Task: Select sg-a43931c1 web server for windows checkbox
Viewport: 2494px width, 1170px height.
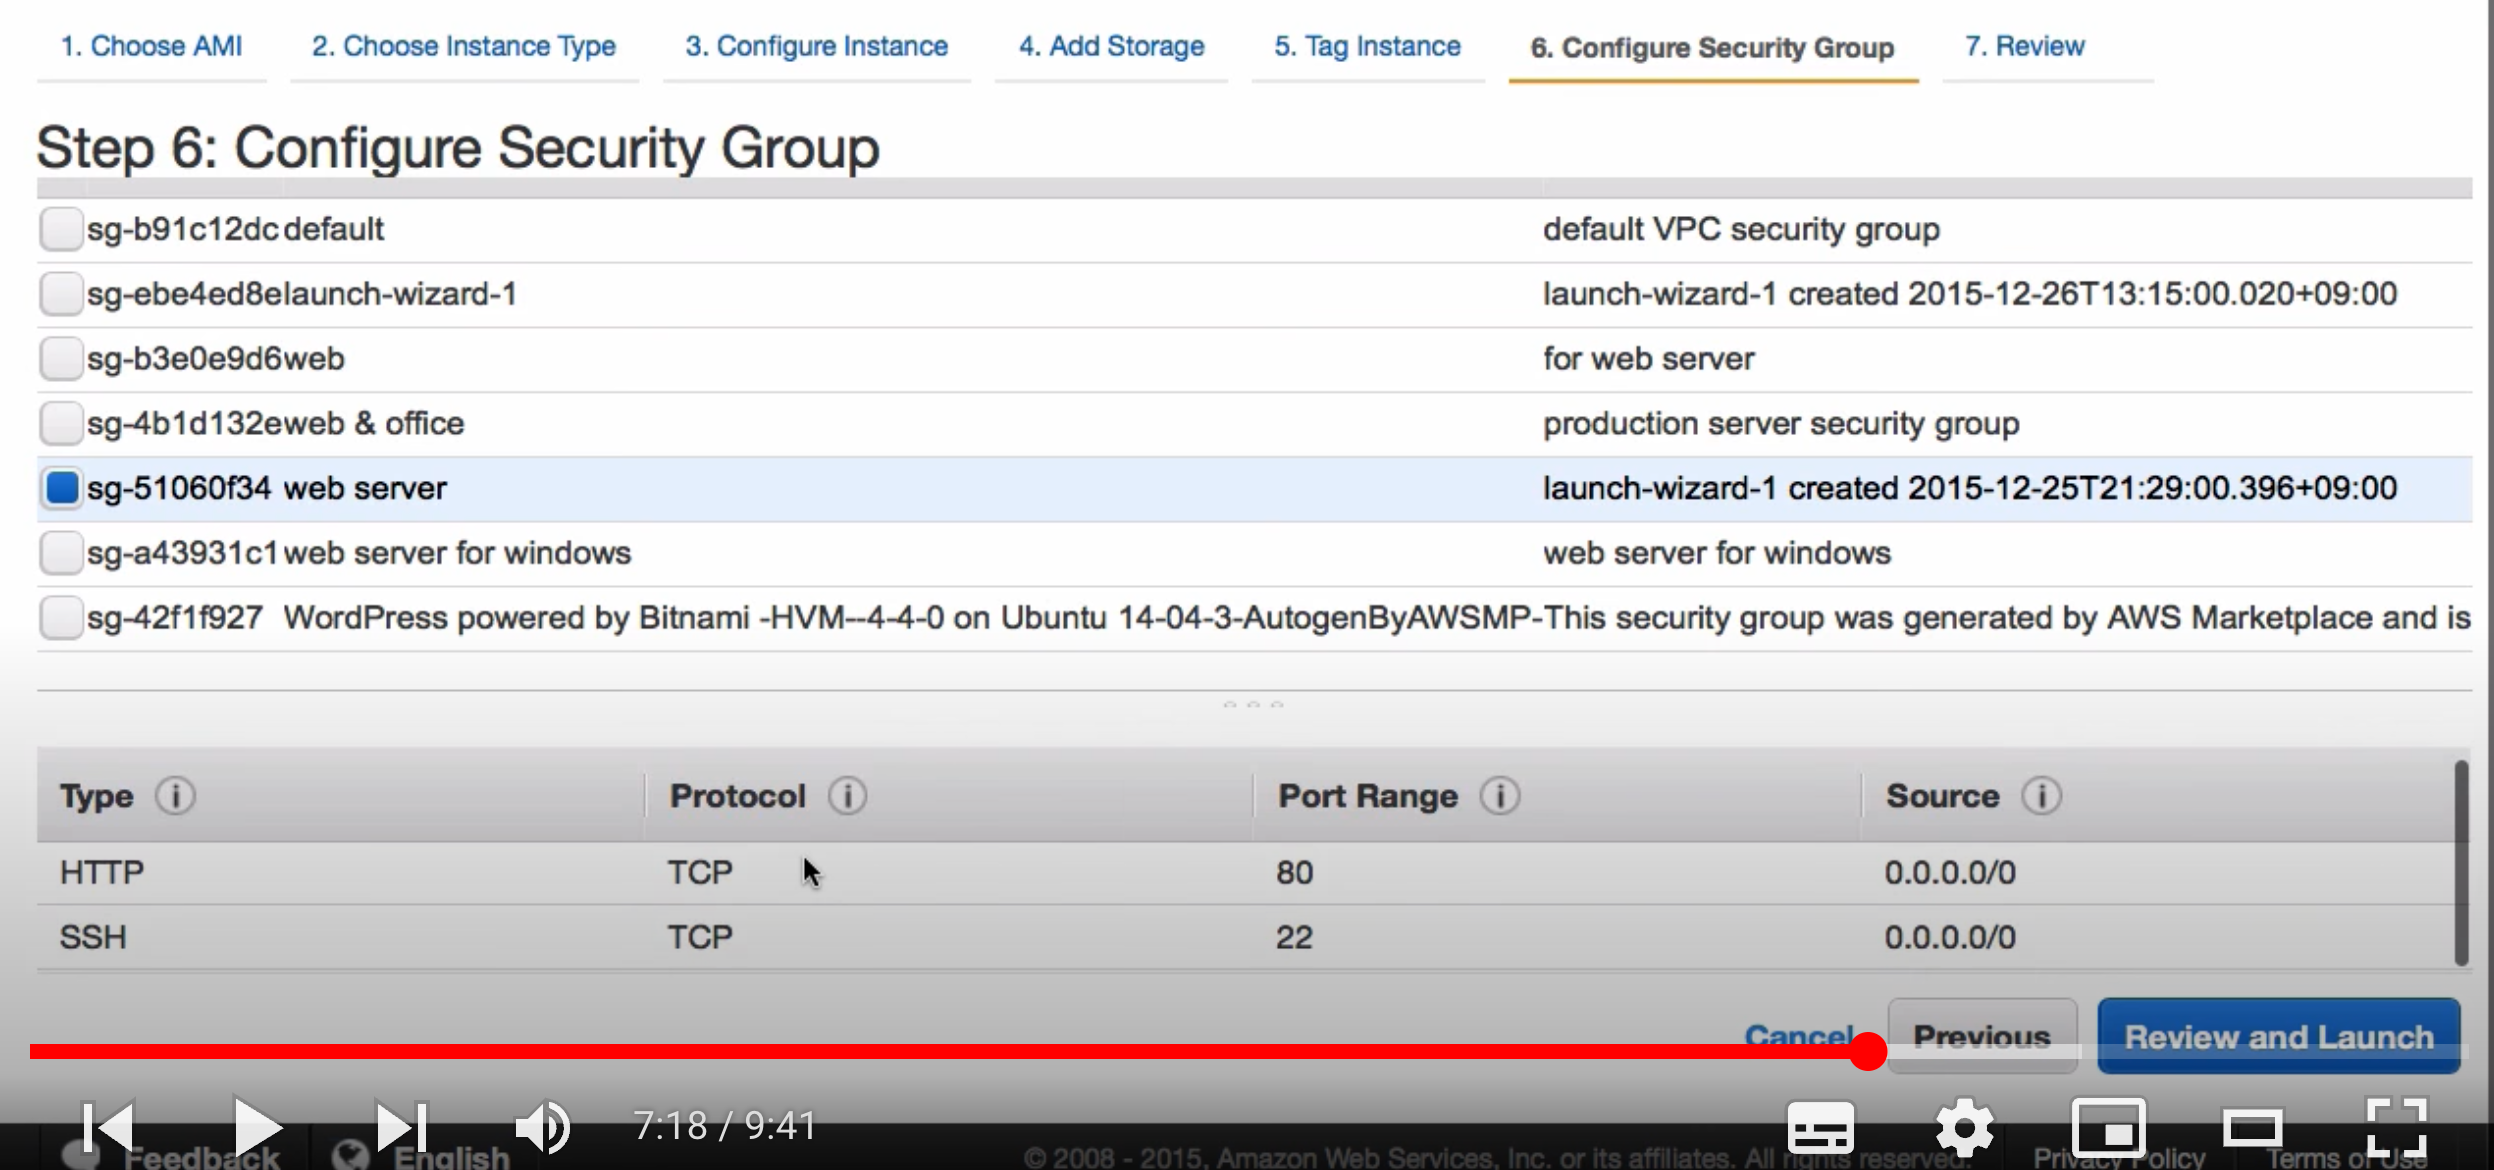Action: (61, 553)
